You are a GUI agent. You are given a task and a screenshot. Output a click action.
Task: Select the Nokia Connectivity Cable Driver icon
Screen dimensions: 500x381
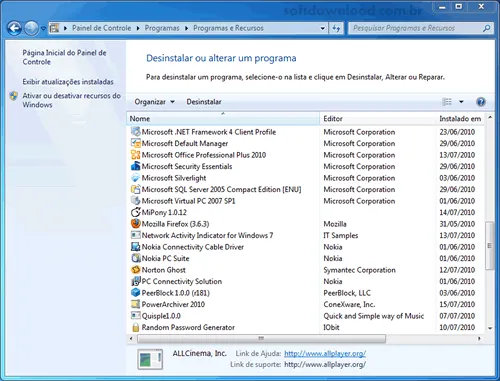(135, 247)
